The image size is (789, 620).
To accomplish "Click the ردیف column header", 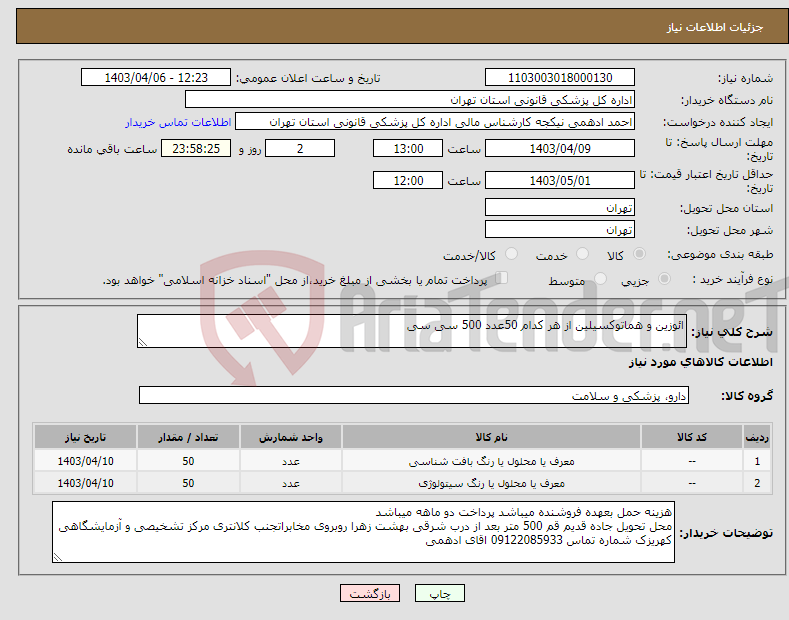I will (757, 437).
